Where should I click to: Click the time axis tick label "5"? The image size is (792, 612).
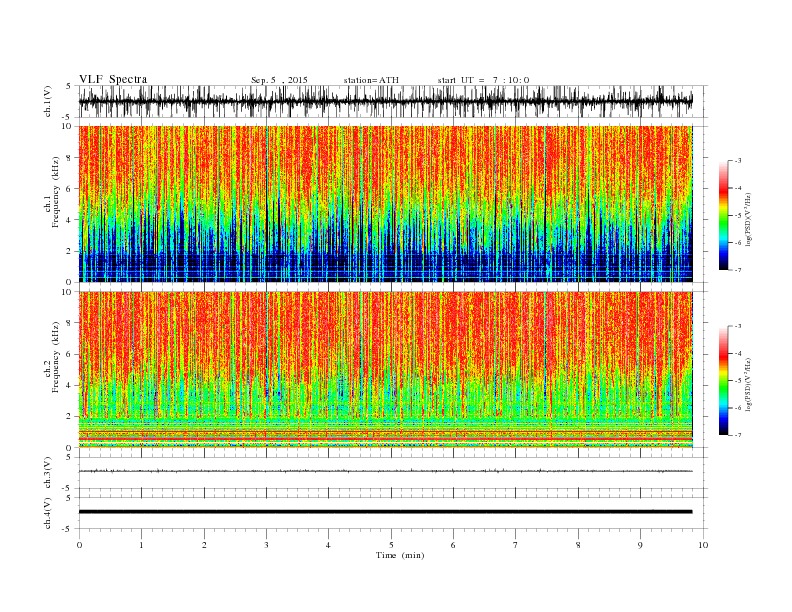[x=391, y=545]
